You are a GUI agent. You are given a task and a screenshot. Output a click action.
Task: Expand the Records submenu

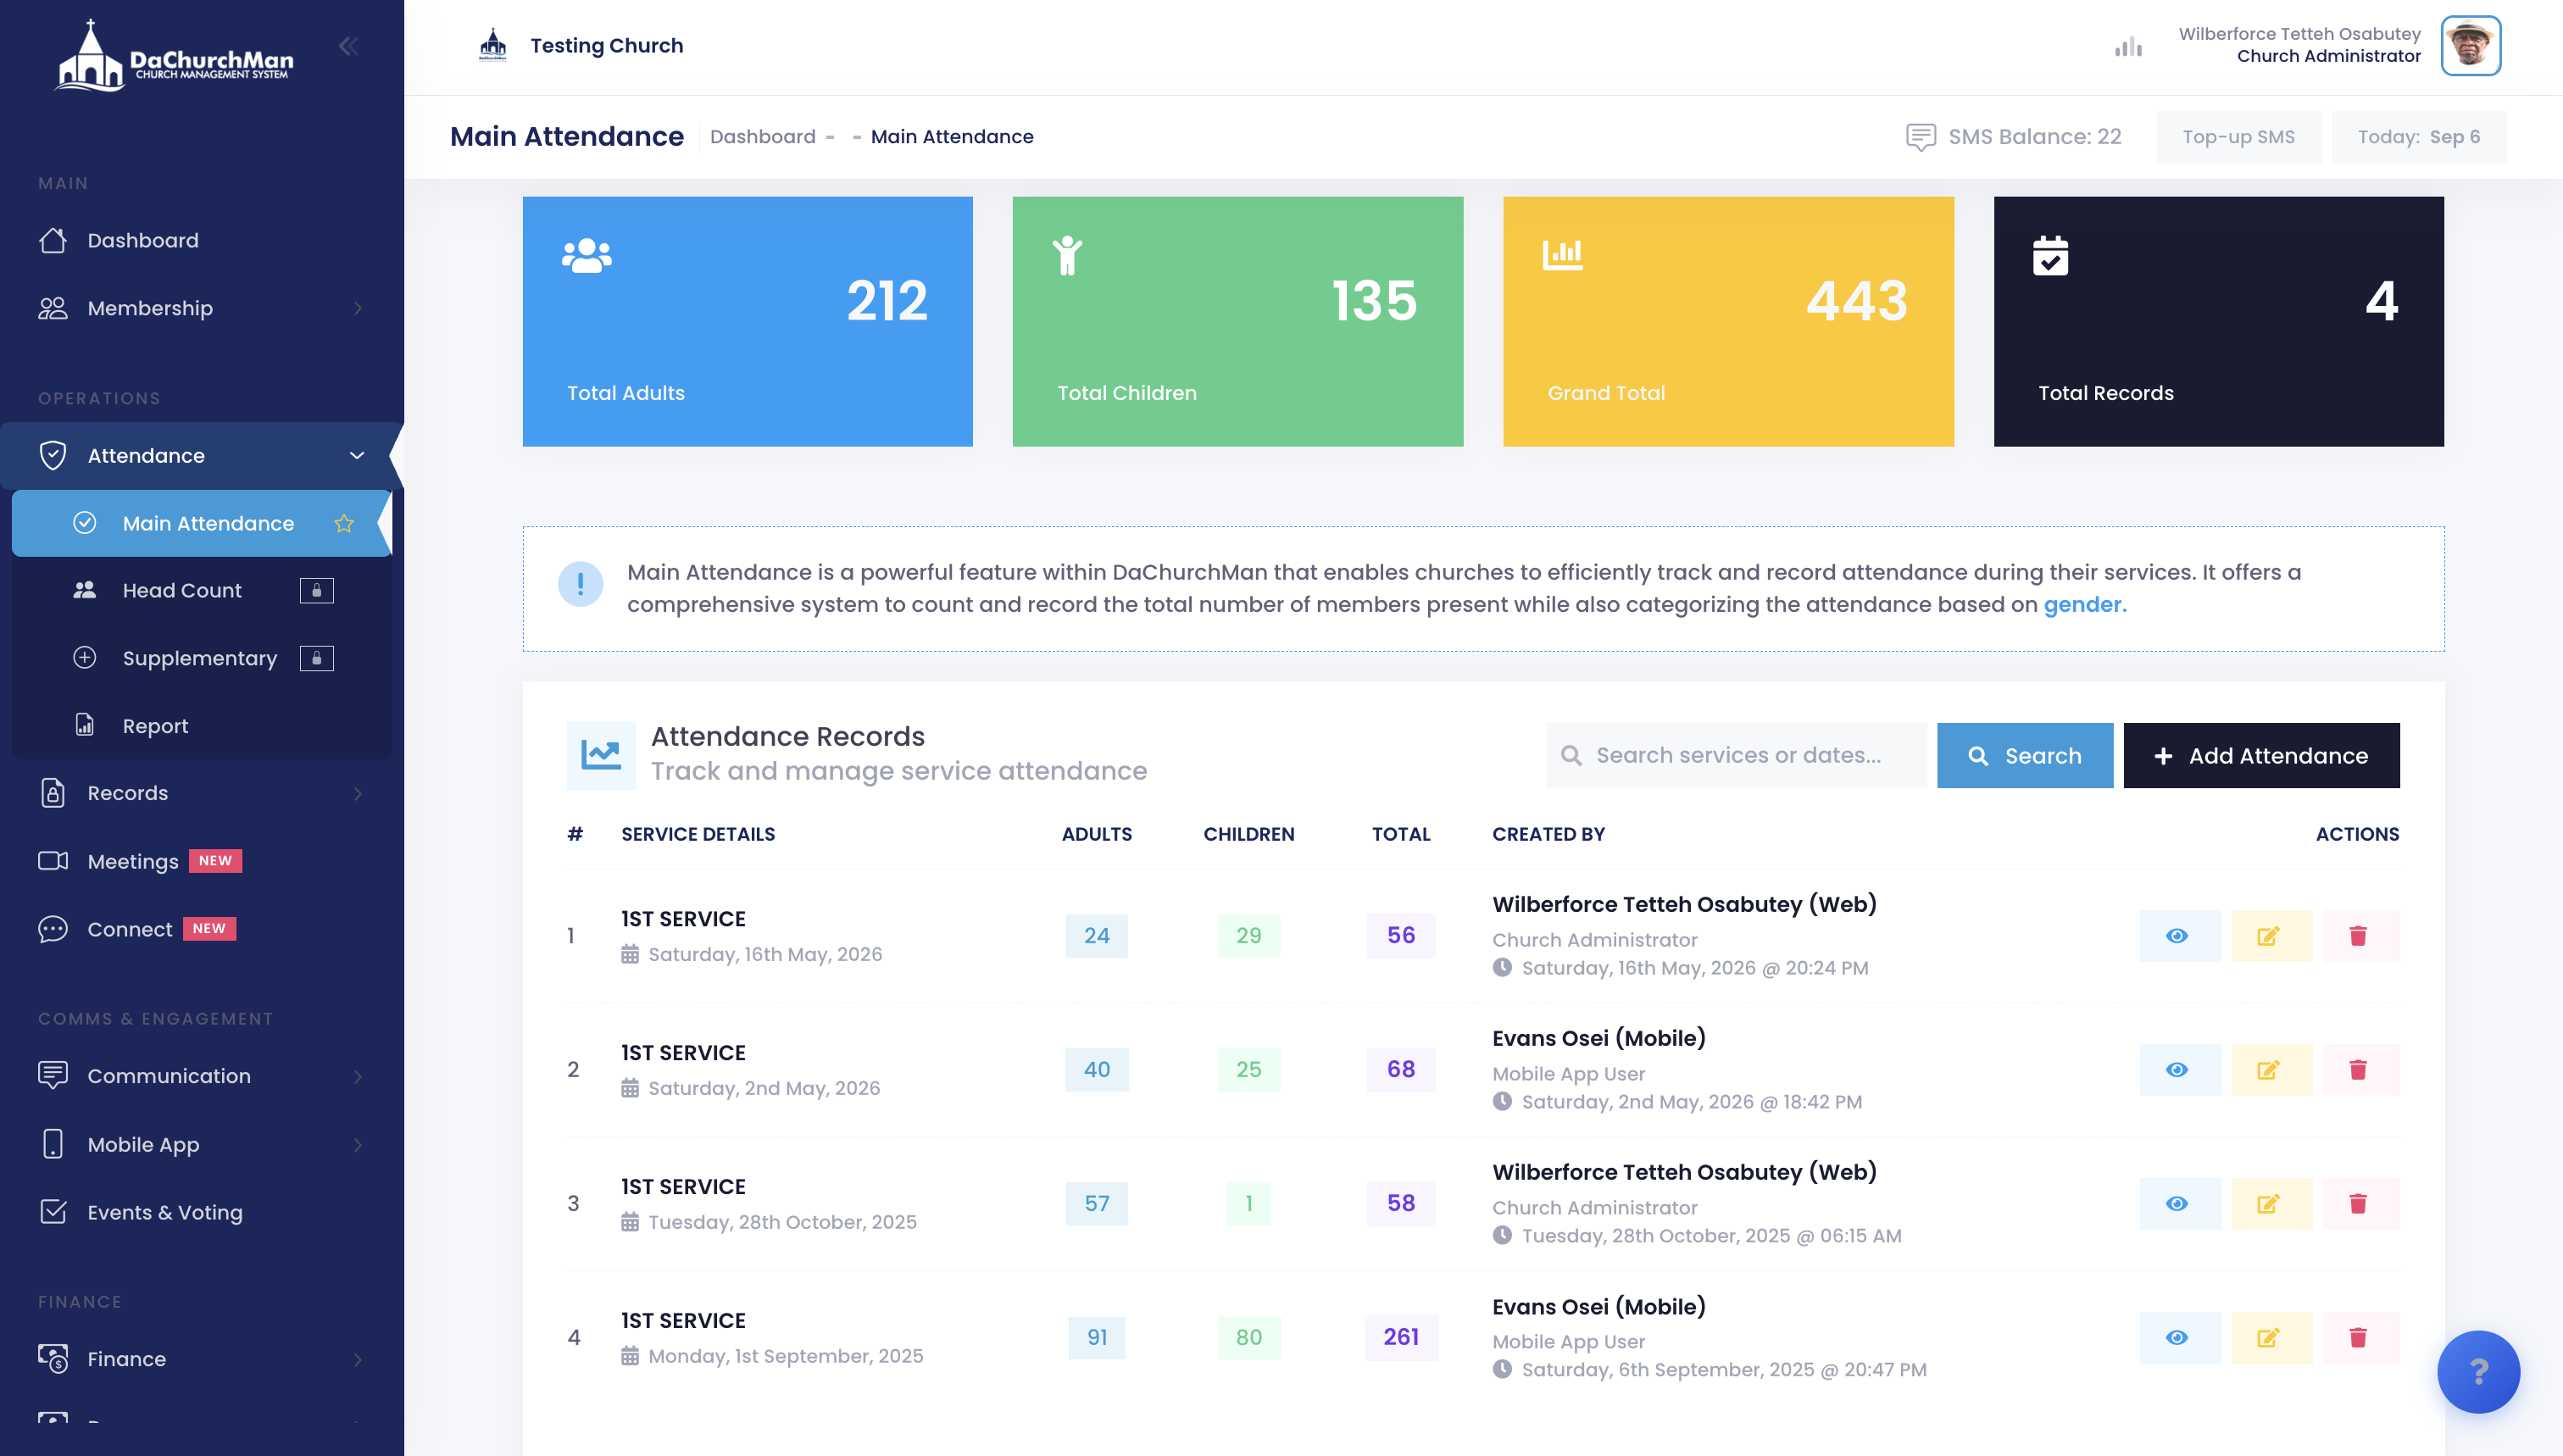tap(200, 793)
